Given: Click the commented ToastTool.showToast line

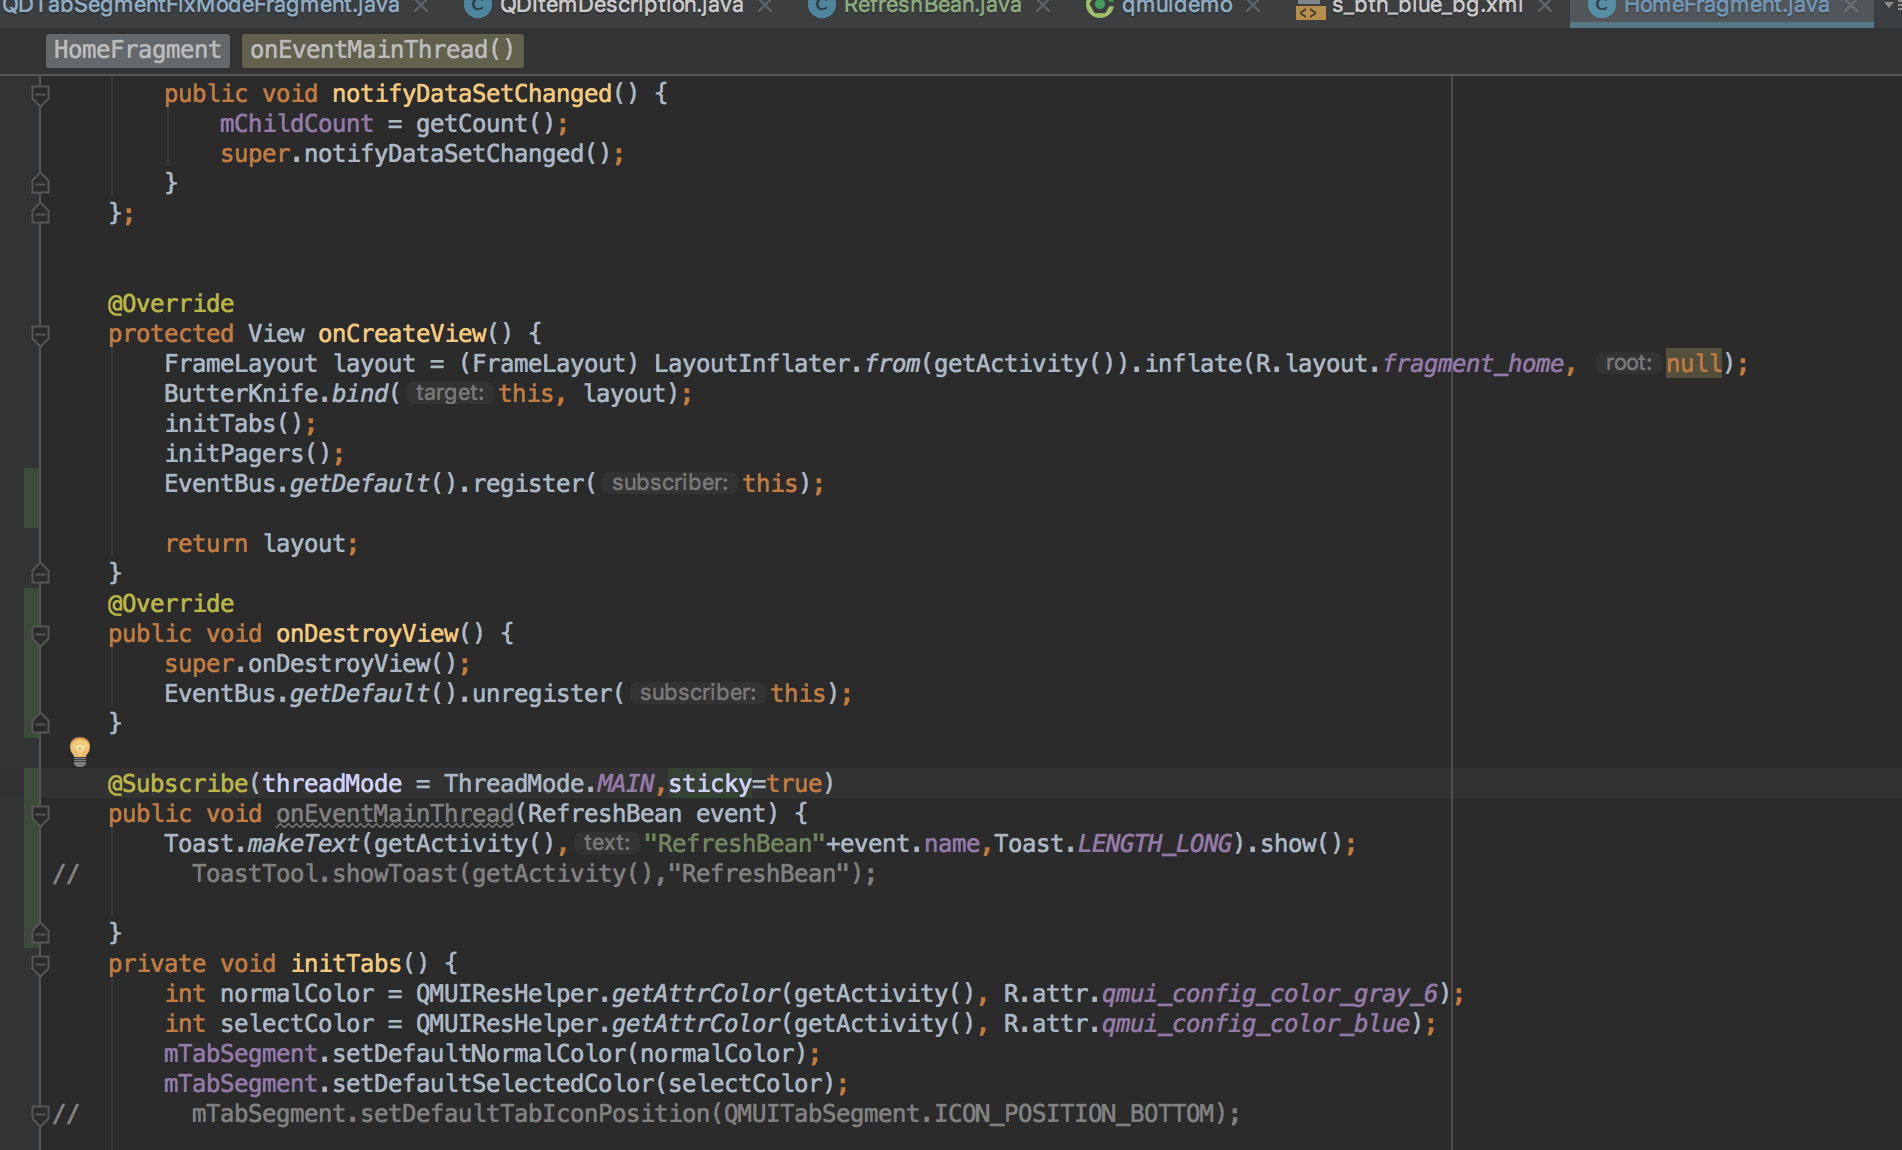Looking at the screenshot, I should click(x=534, y=874).
